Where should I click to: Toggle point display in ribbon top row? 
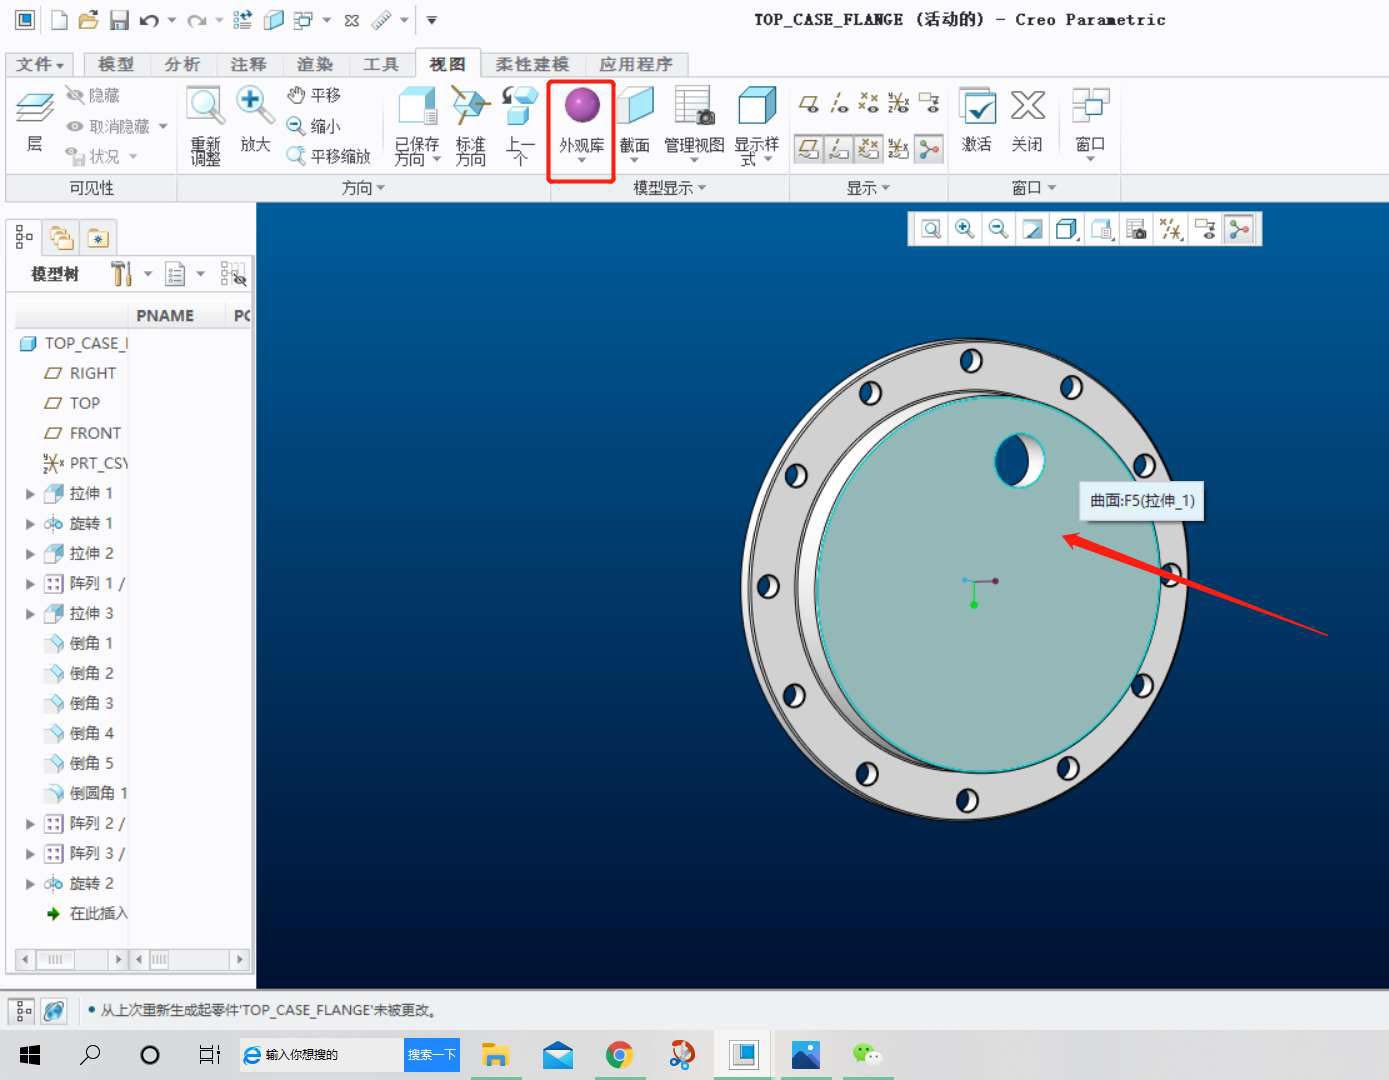[868, 102]
